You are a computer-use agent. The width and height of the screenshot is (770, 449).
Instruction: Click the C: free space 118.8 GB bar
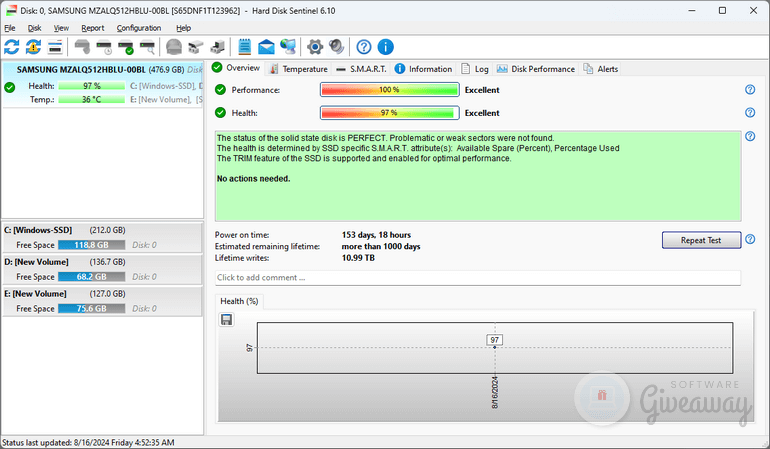pos(91,245)
